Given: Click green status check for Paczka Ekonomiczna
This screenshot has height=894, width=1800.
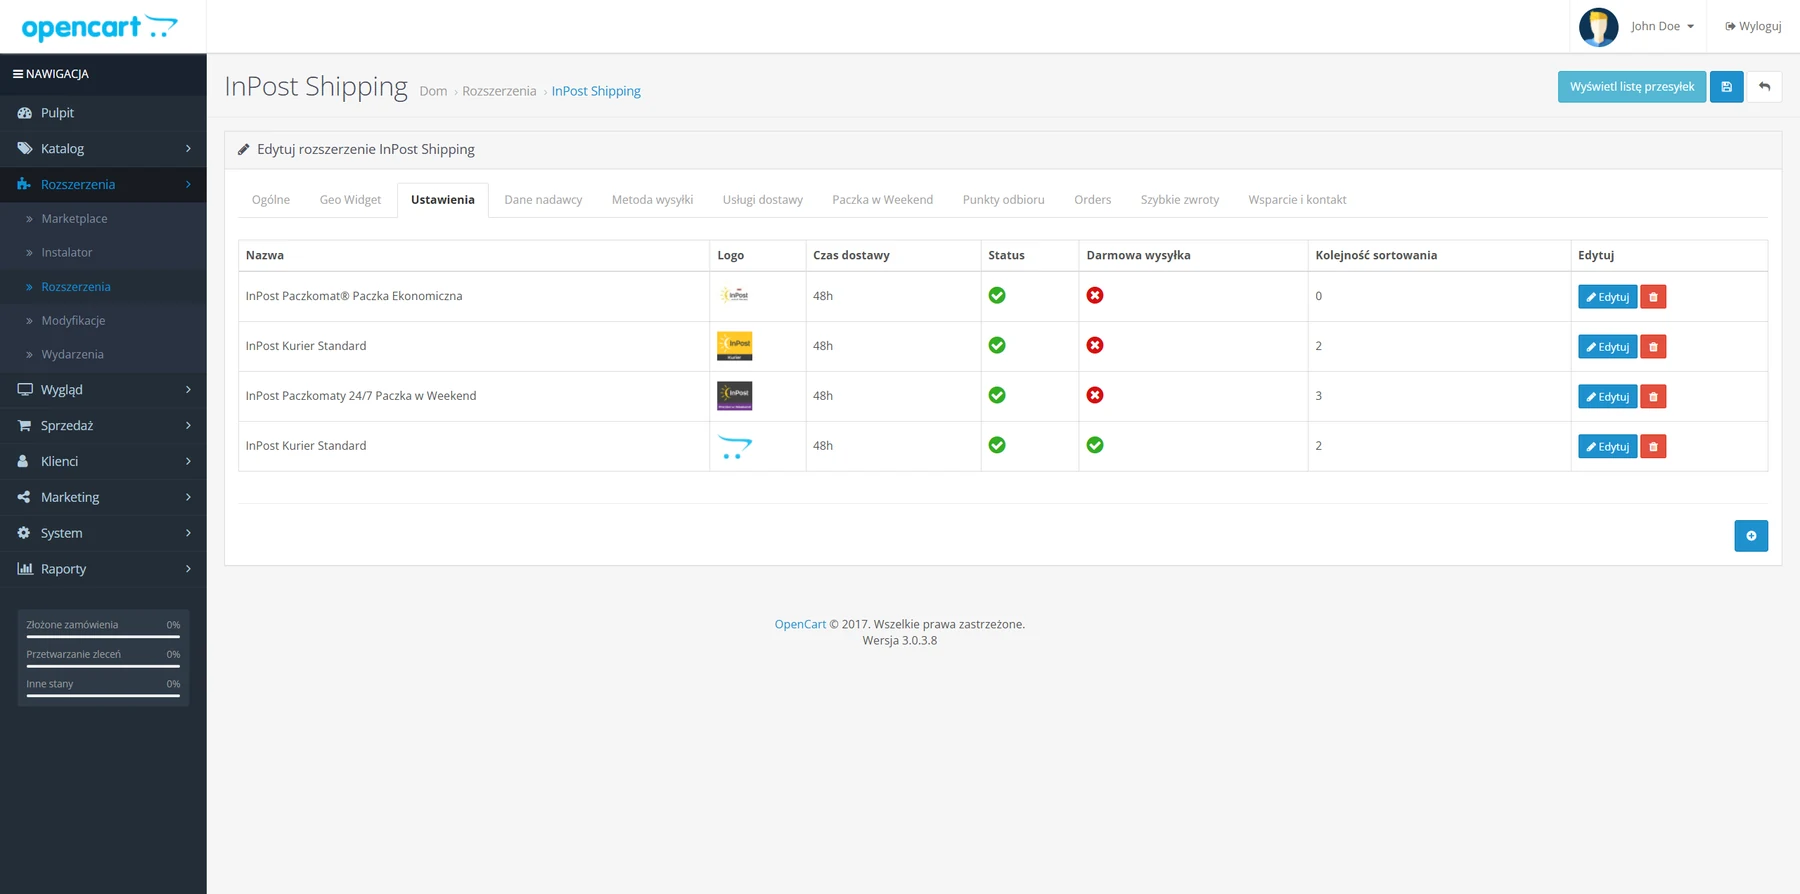Looking at the screenshot, I should click(997, 296).
